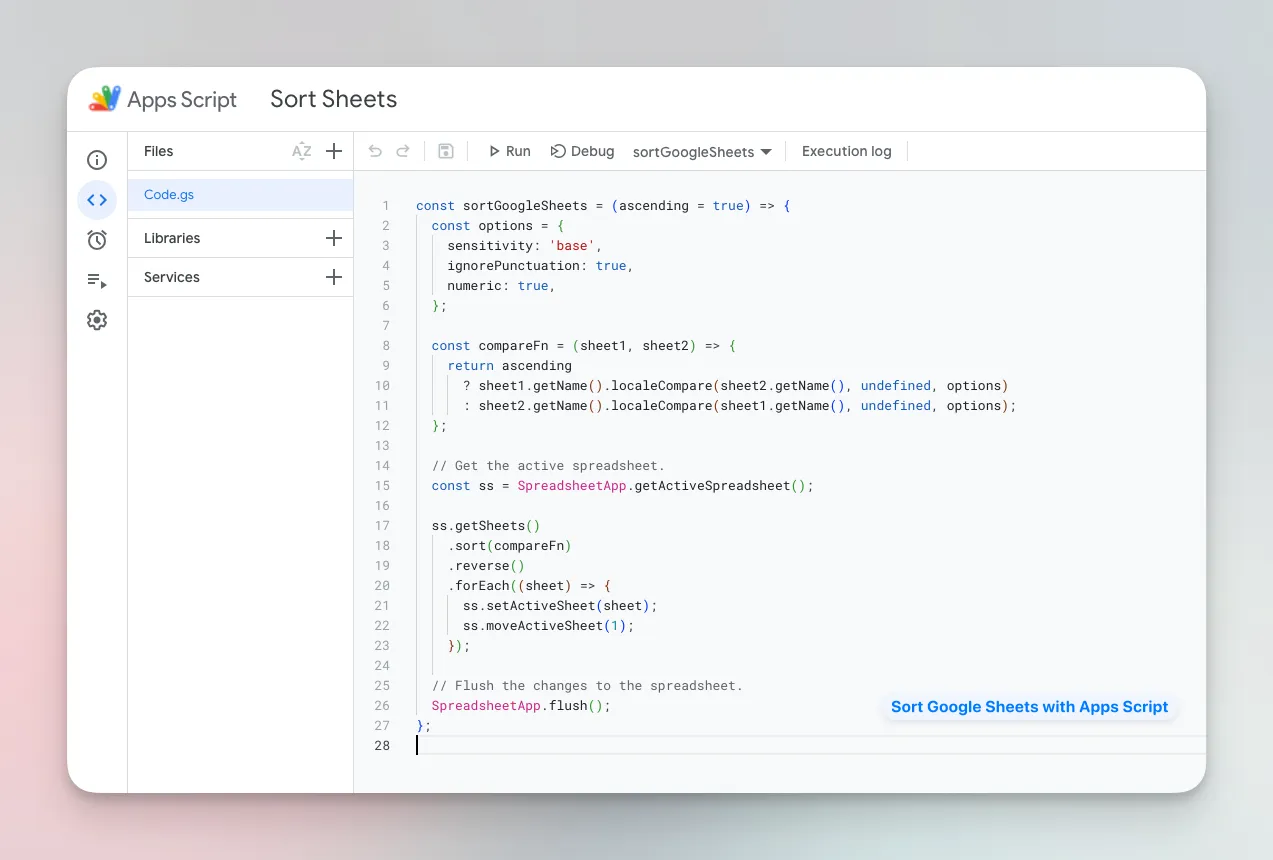Image resolution: width=1273 pixels, height=860 pixels.
Task: Start a Debug session
Action: [582, 151]
